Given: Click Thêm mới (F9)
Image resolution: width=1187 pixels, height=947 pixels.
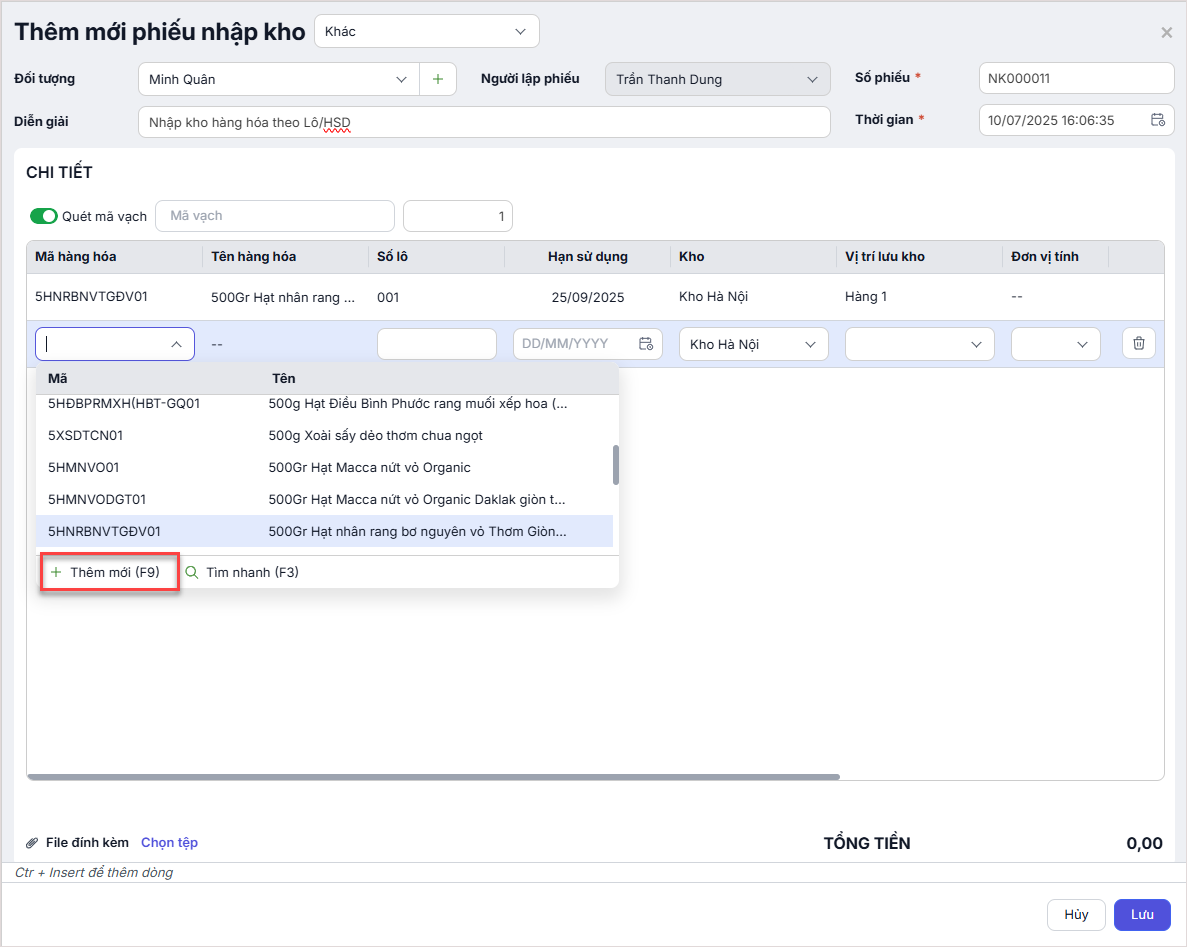Looking at the screenshot, I should pos(110,572).
